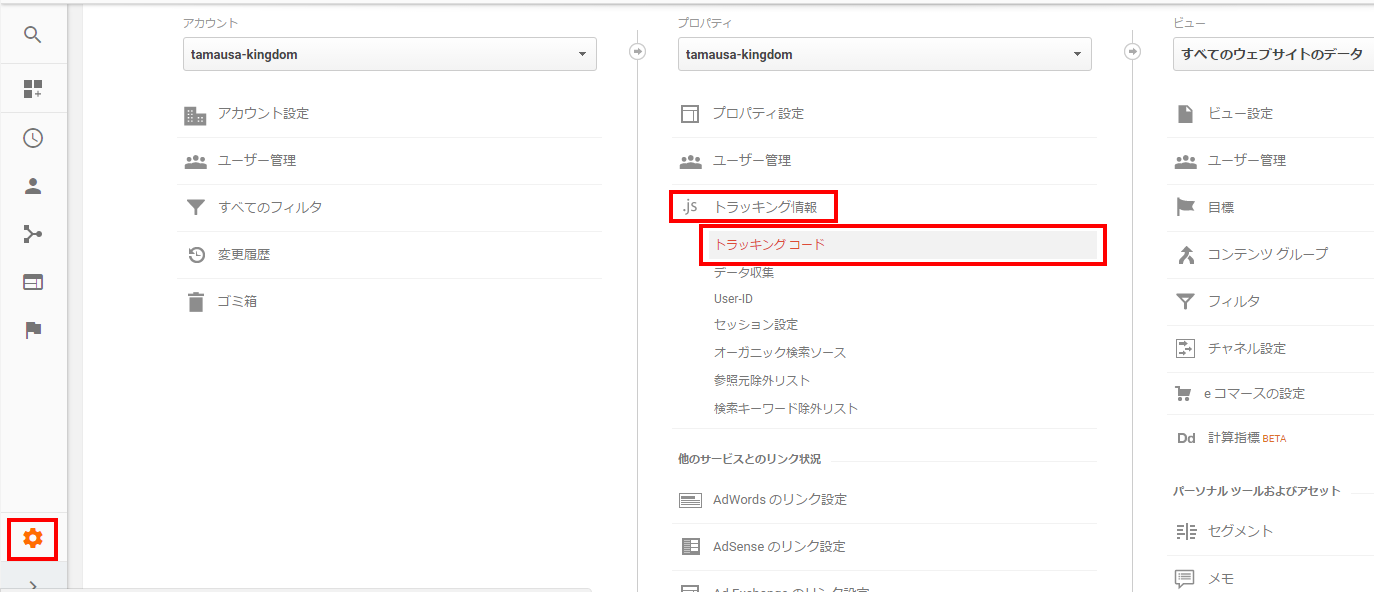Viewport: 1374px width, 592px height.
Task: Expand the プロパティ tamausa-kingdom dropdown
Action: tap(884, 54)
